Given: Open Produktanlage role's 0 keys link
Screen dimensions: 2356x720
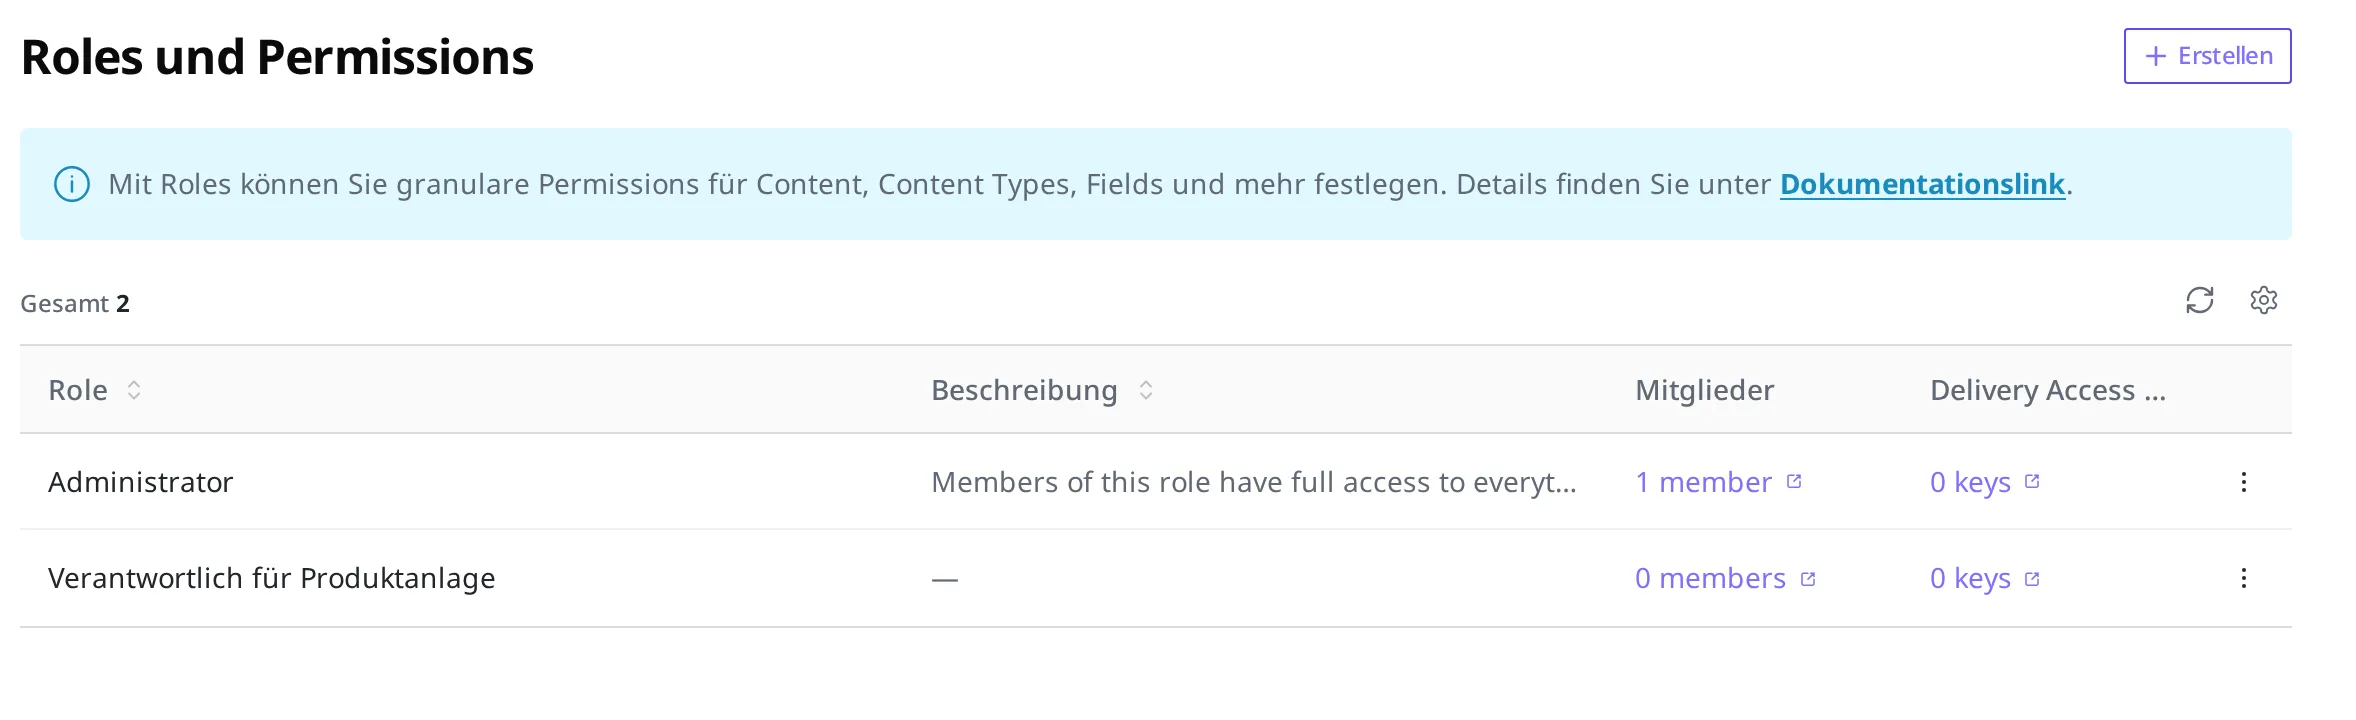Looking at the screenshot, I should (x=1984, y=578).
